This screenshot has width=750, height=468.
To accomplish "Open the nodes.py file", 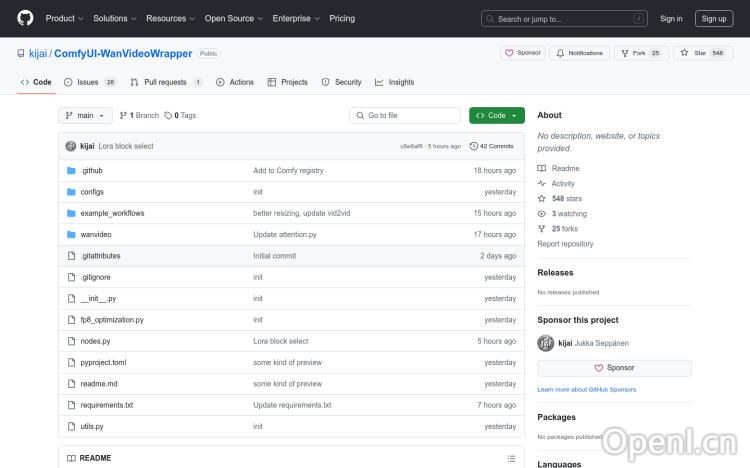I will [x=95, y=341].
